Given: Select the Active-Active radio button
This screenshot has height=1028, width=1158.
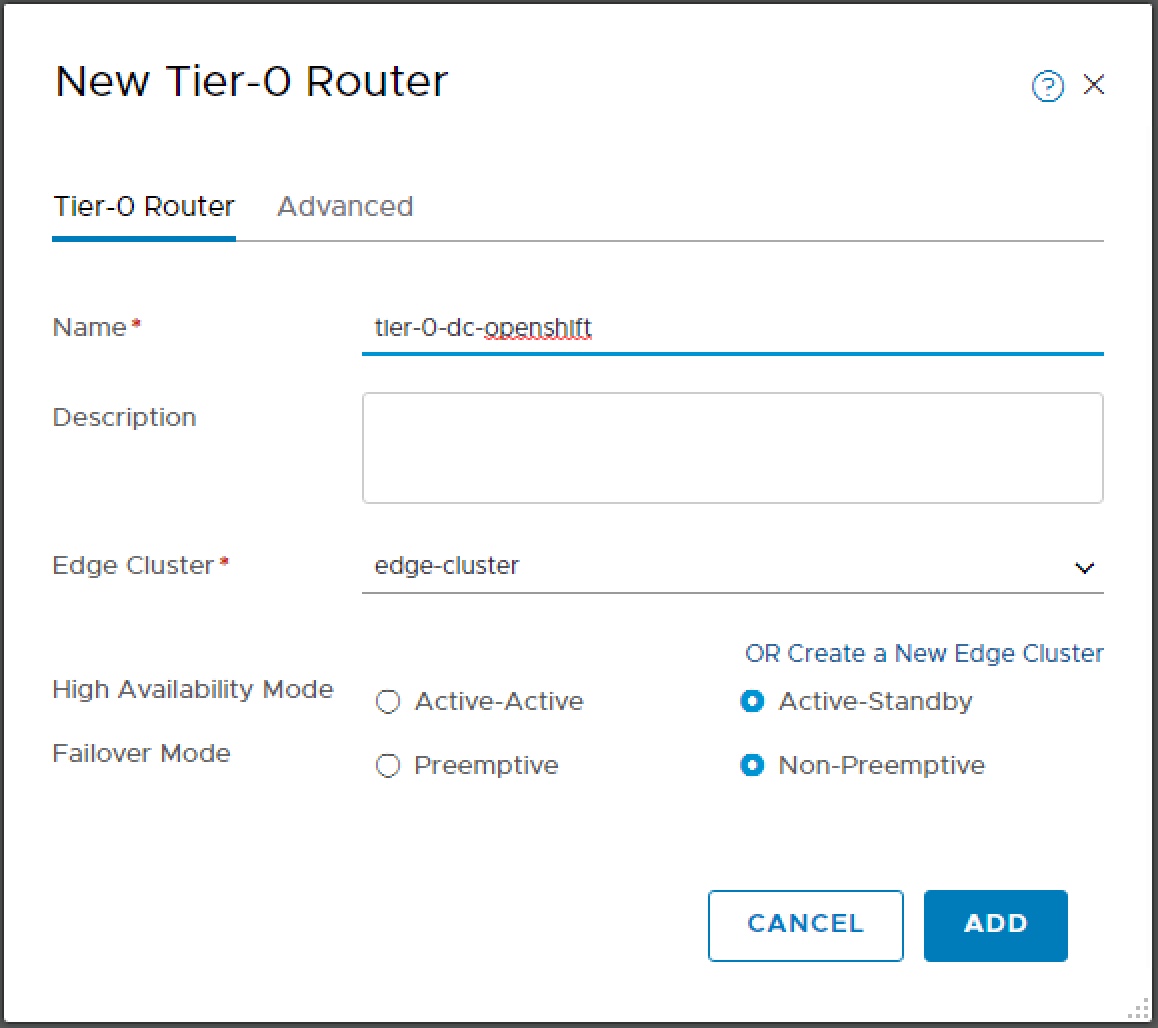Looking at the screenshot, I should click(388, 701).
